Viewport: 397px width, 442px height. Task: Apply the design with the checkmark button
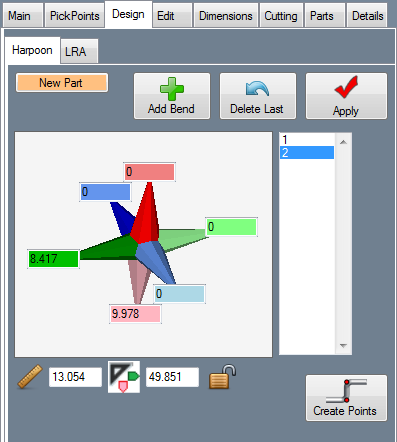(x=346, y=96)
